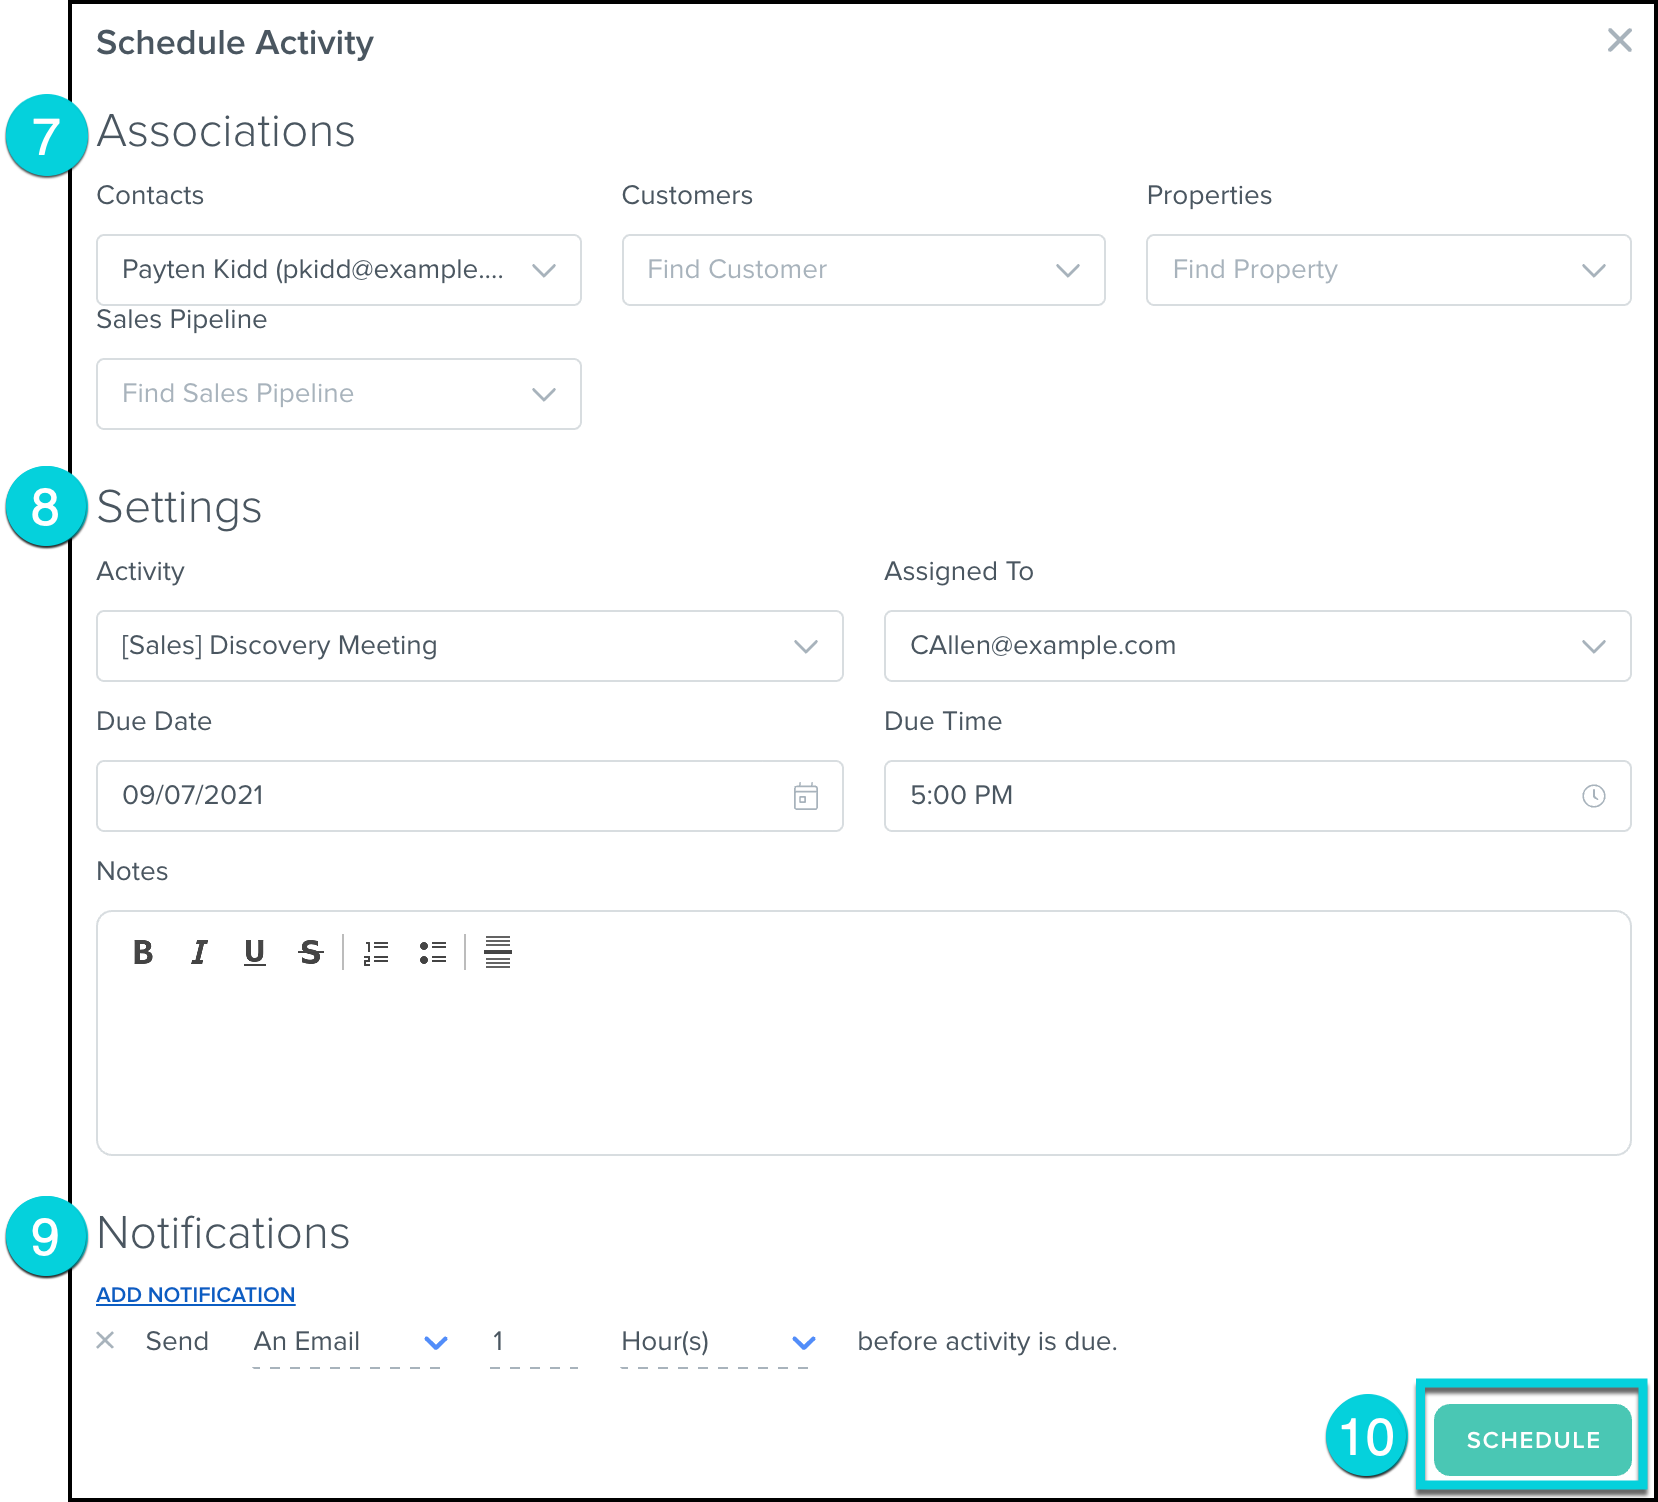Click the Add Notification link
This screenshot has width=1658, height=1502.
[196, 1294]
